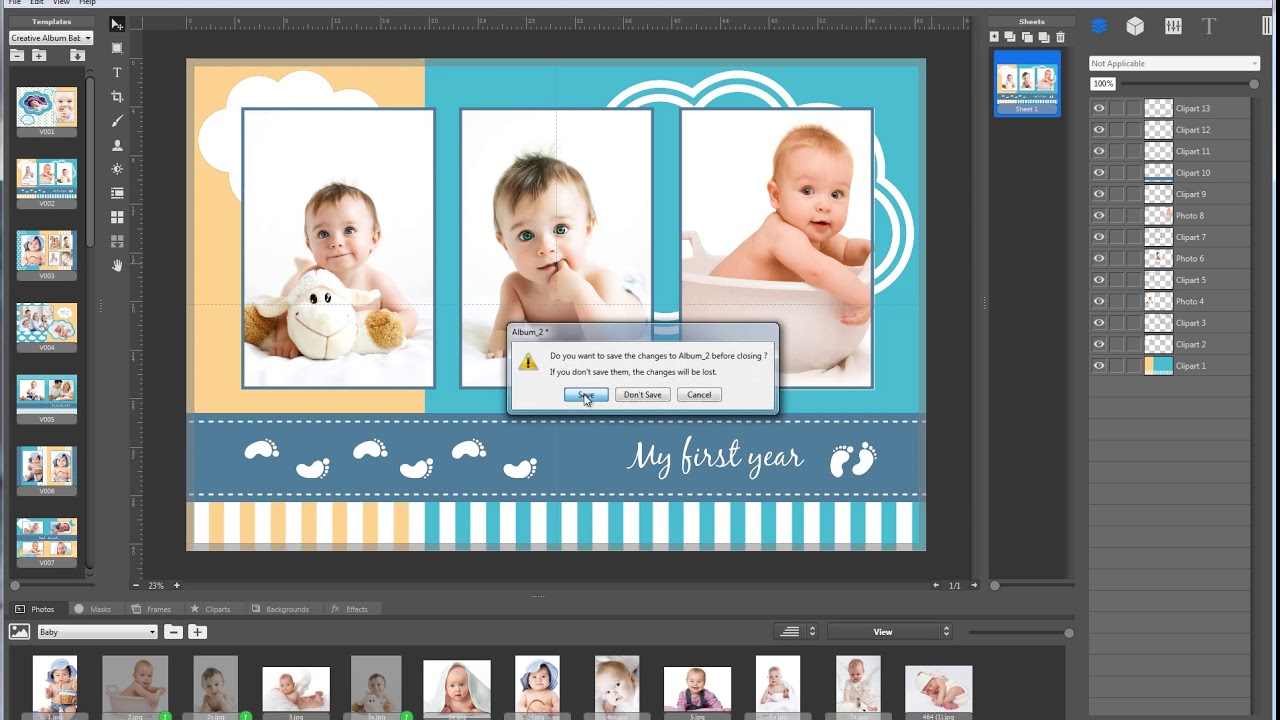Hide the Photo 4 layer
This screenshot has width=1280, height=720.
1099,302
